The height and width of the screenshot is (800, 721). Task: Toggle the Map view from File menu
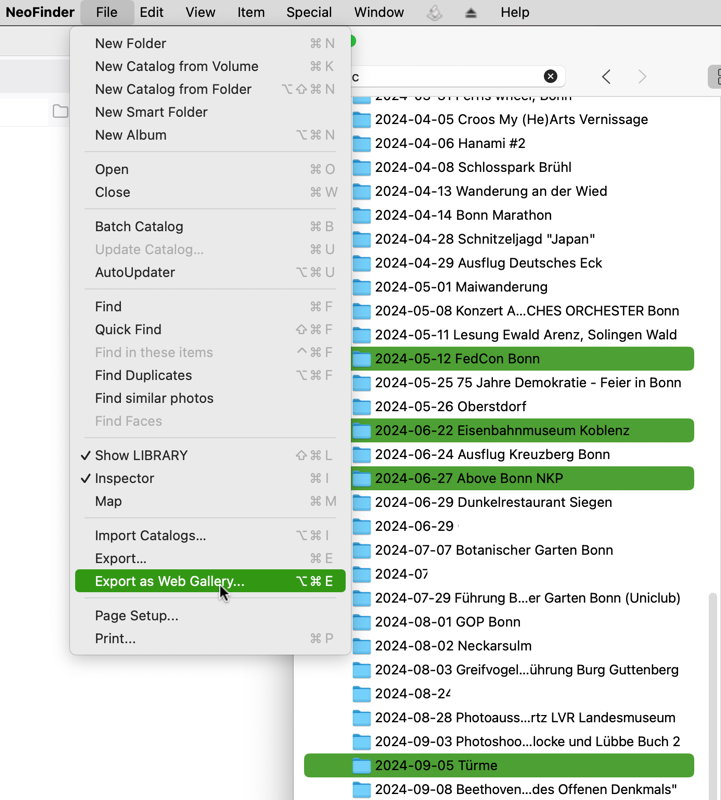(x=108, y=501)
